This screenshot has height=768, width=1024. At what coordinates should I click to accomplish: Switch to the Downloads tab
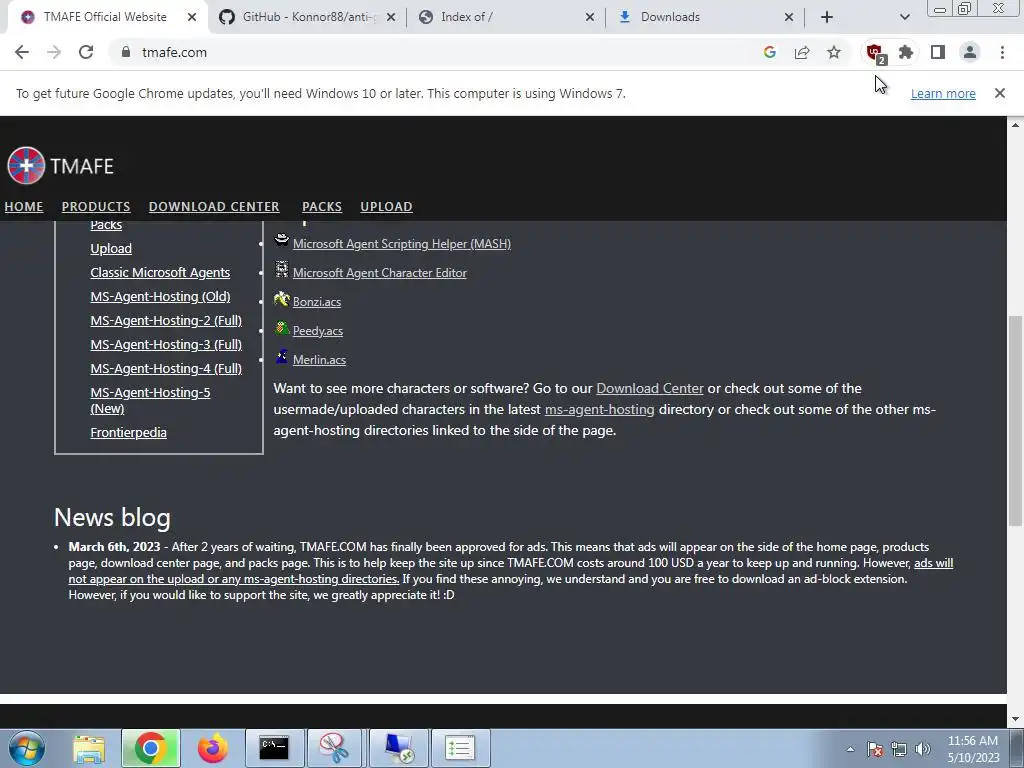click(x=670, y=17)
